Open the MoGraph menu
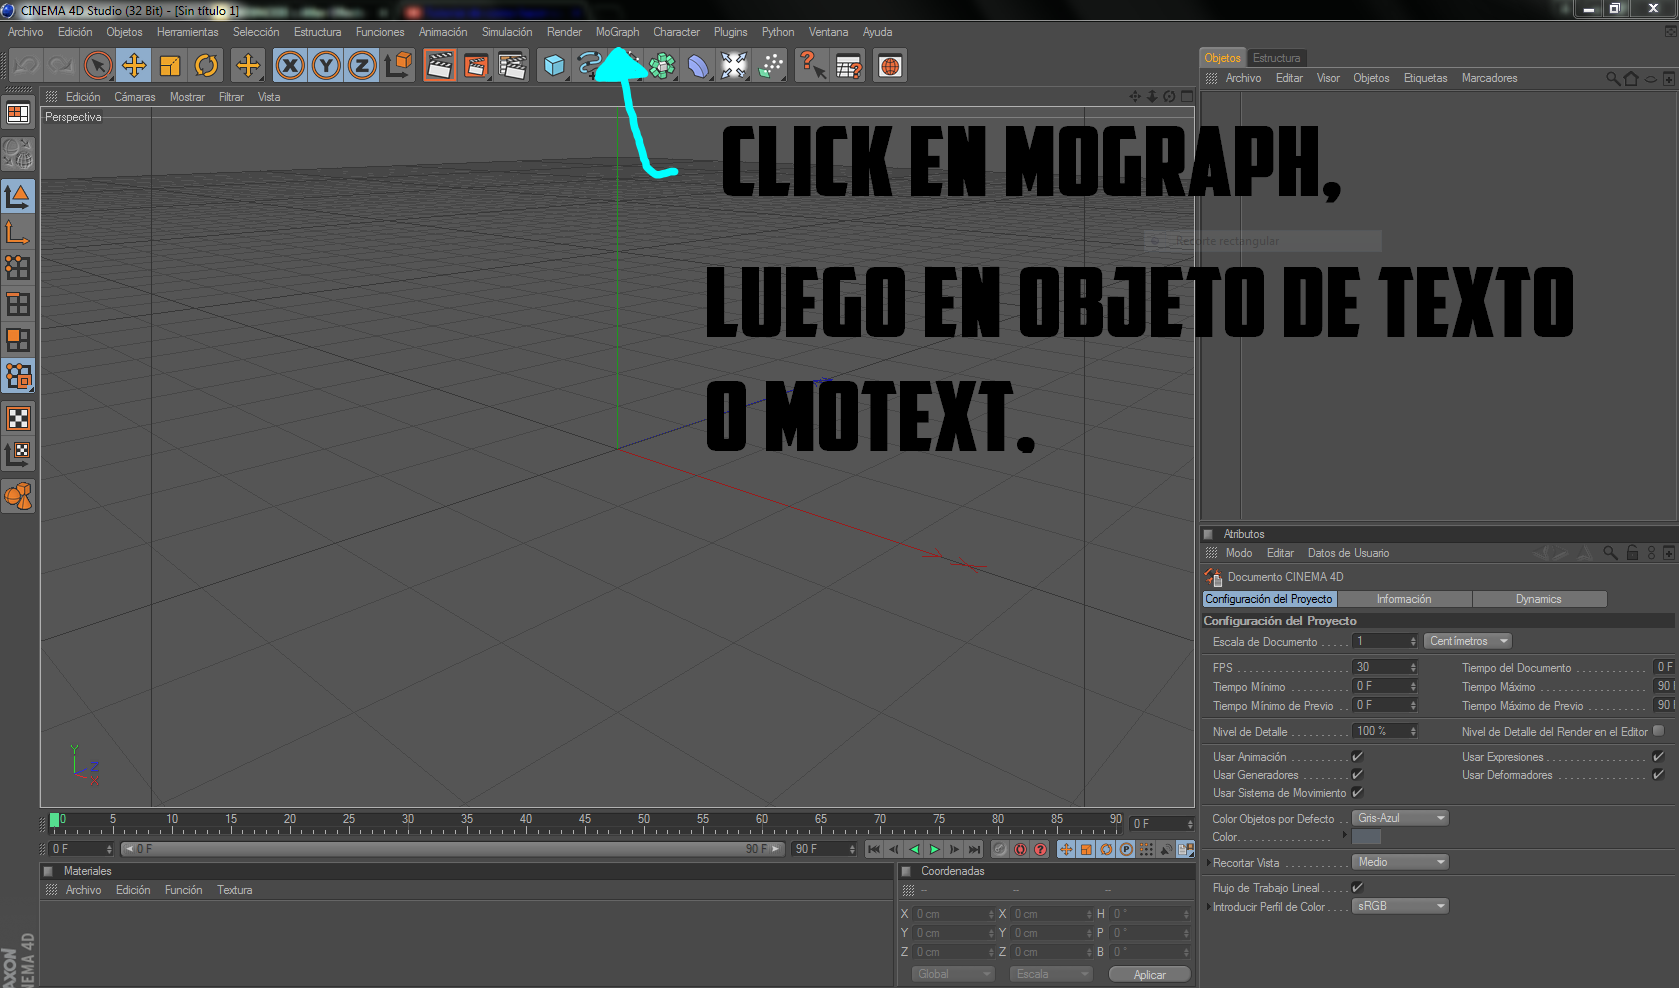Screen dimensions: 1679x988 617,32
